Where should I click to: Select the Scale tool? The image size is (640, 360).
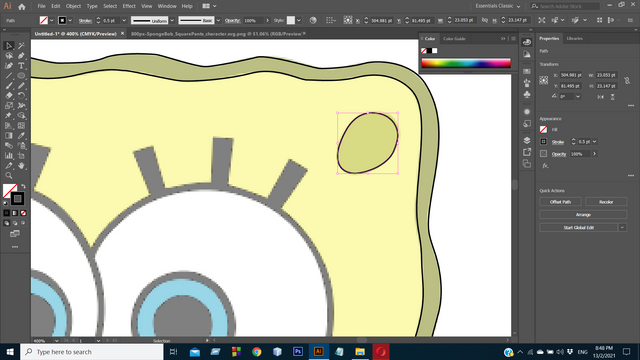click(9, 106)
